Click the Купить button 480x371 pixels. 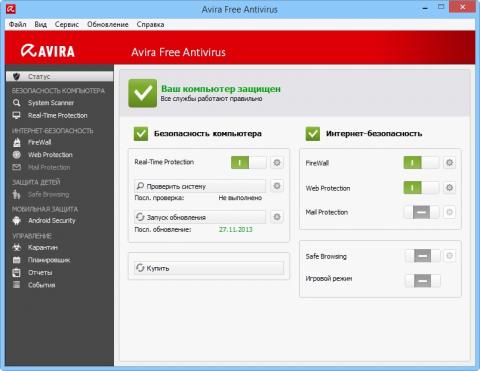tap(209, 268)
